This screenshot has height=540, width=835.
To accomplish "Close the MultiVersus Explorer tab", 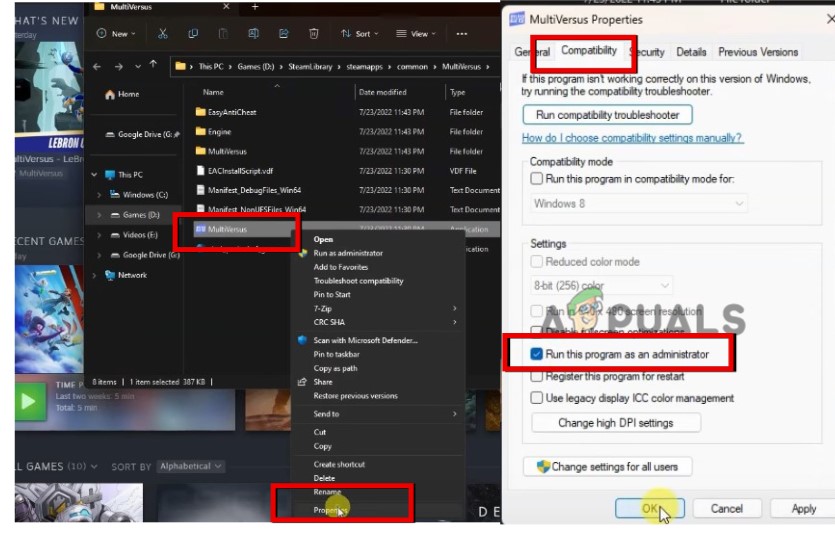I will coord(226,6).
